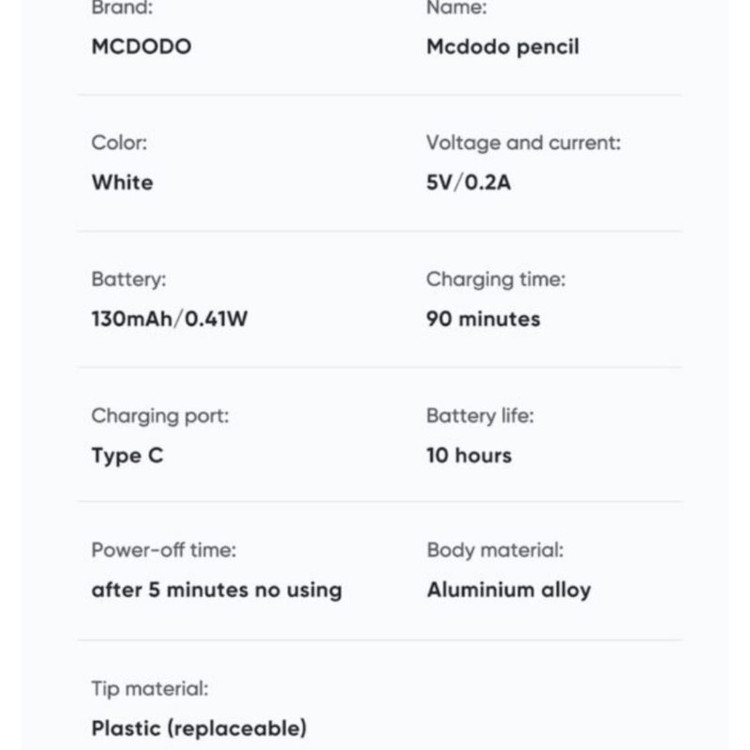The image size is (750, 750).
Task: Click the Voltage and current label
Action: [x=523, y=143]
